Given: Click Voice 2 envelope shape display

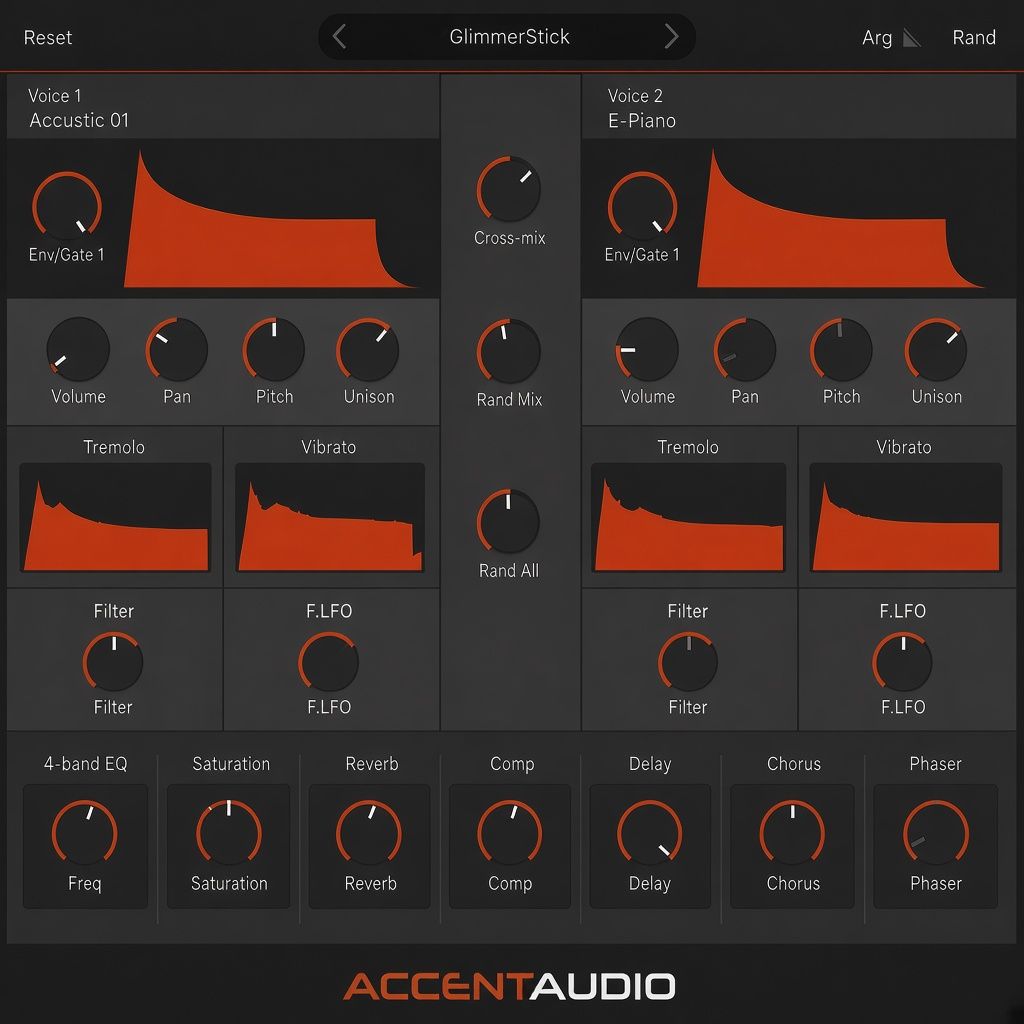Looking at the screenshot, I should pos(840,219).
